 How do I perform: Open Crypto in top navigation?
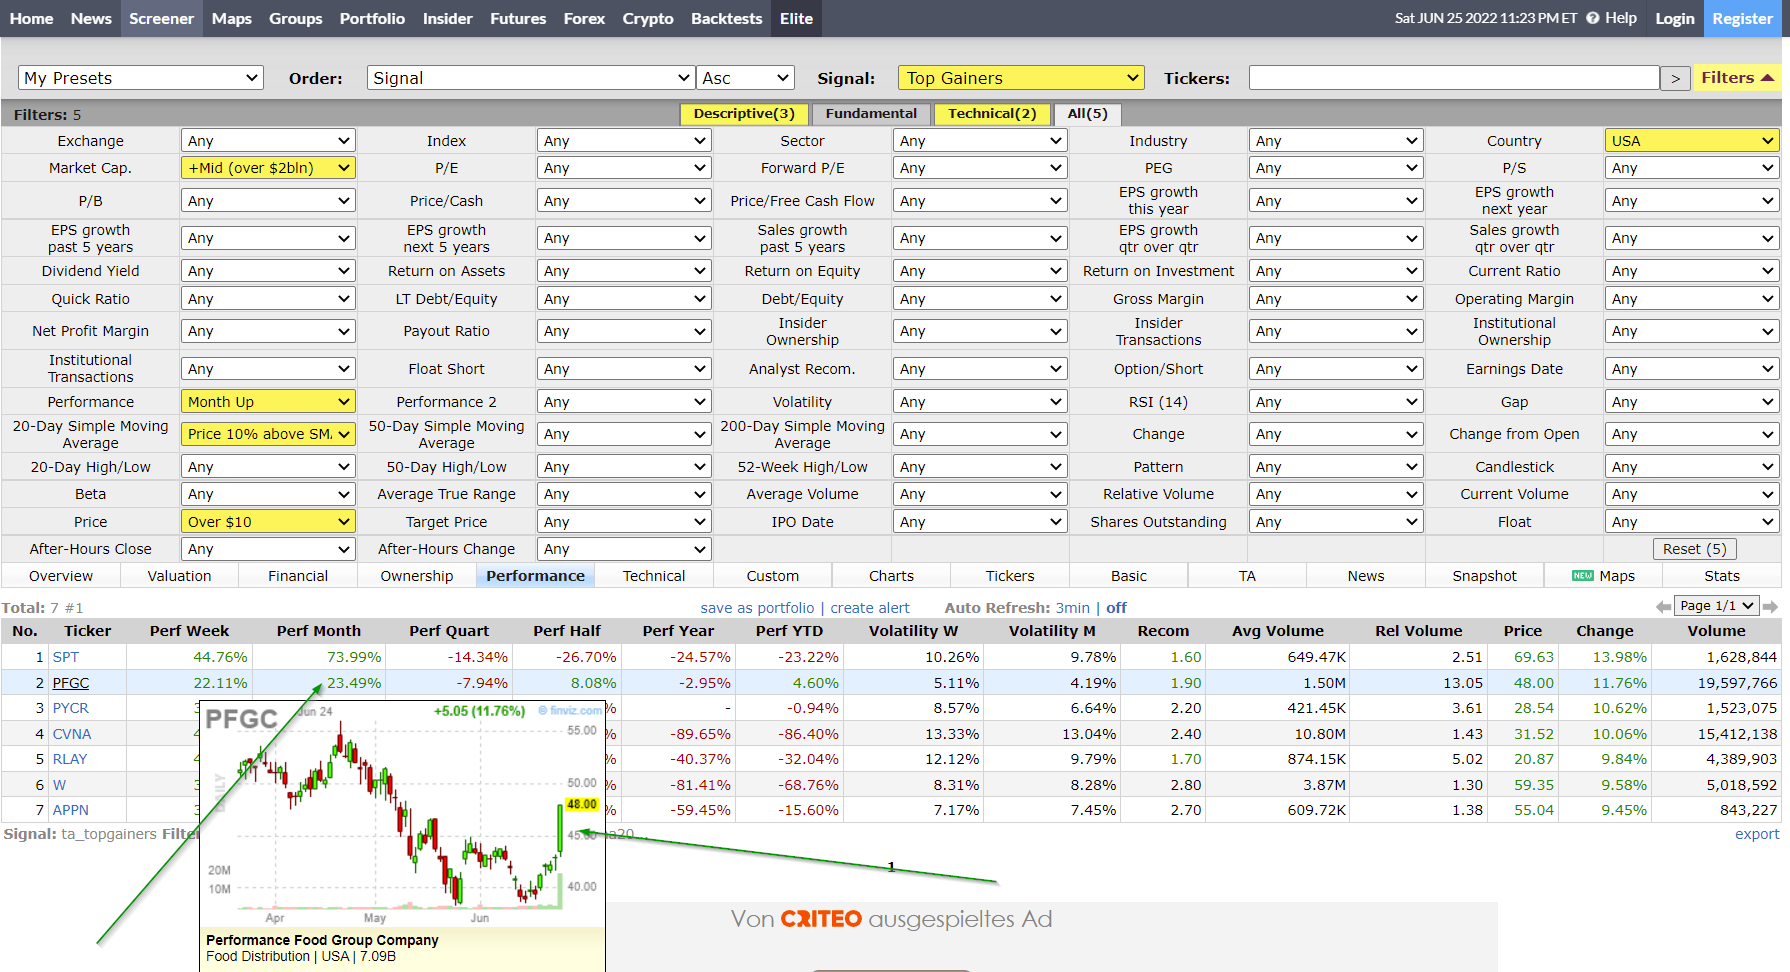point(648,18)
